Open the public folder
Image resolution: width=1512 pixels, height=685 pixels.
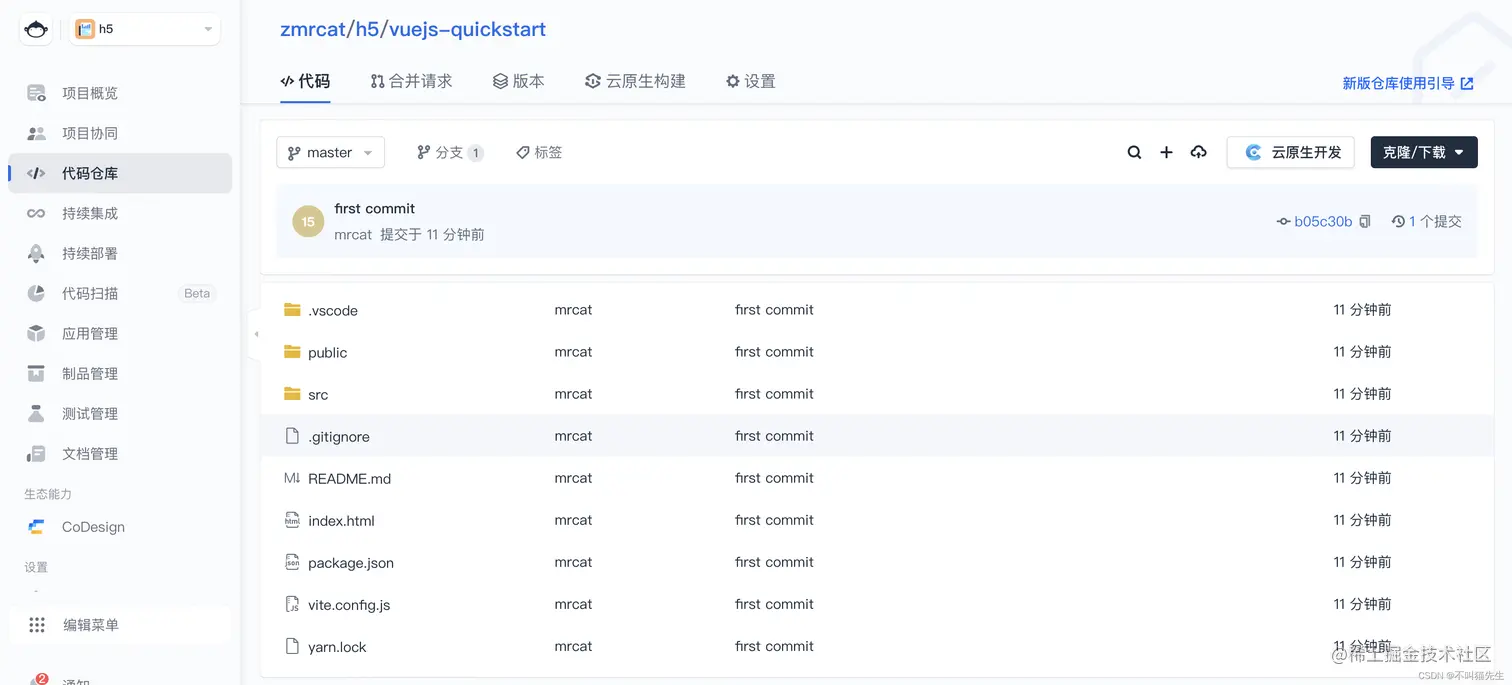[328, 352]
